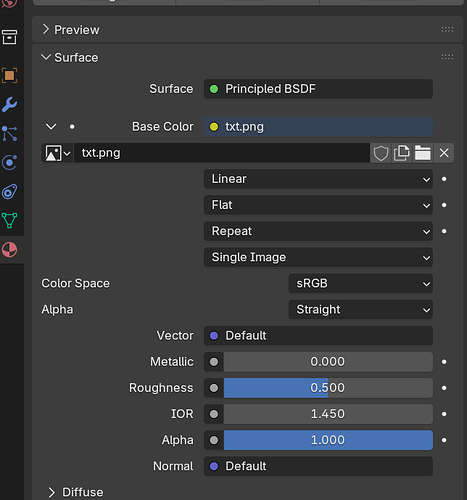The width and height of the screenshot is (467, 500).
Task: Duplicate the txt.png image datablock
Action: click(402, 153)
